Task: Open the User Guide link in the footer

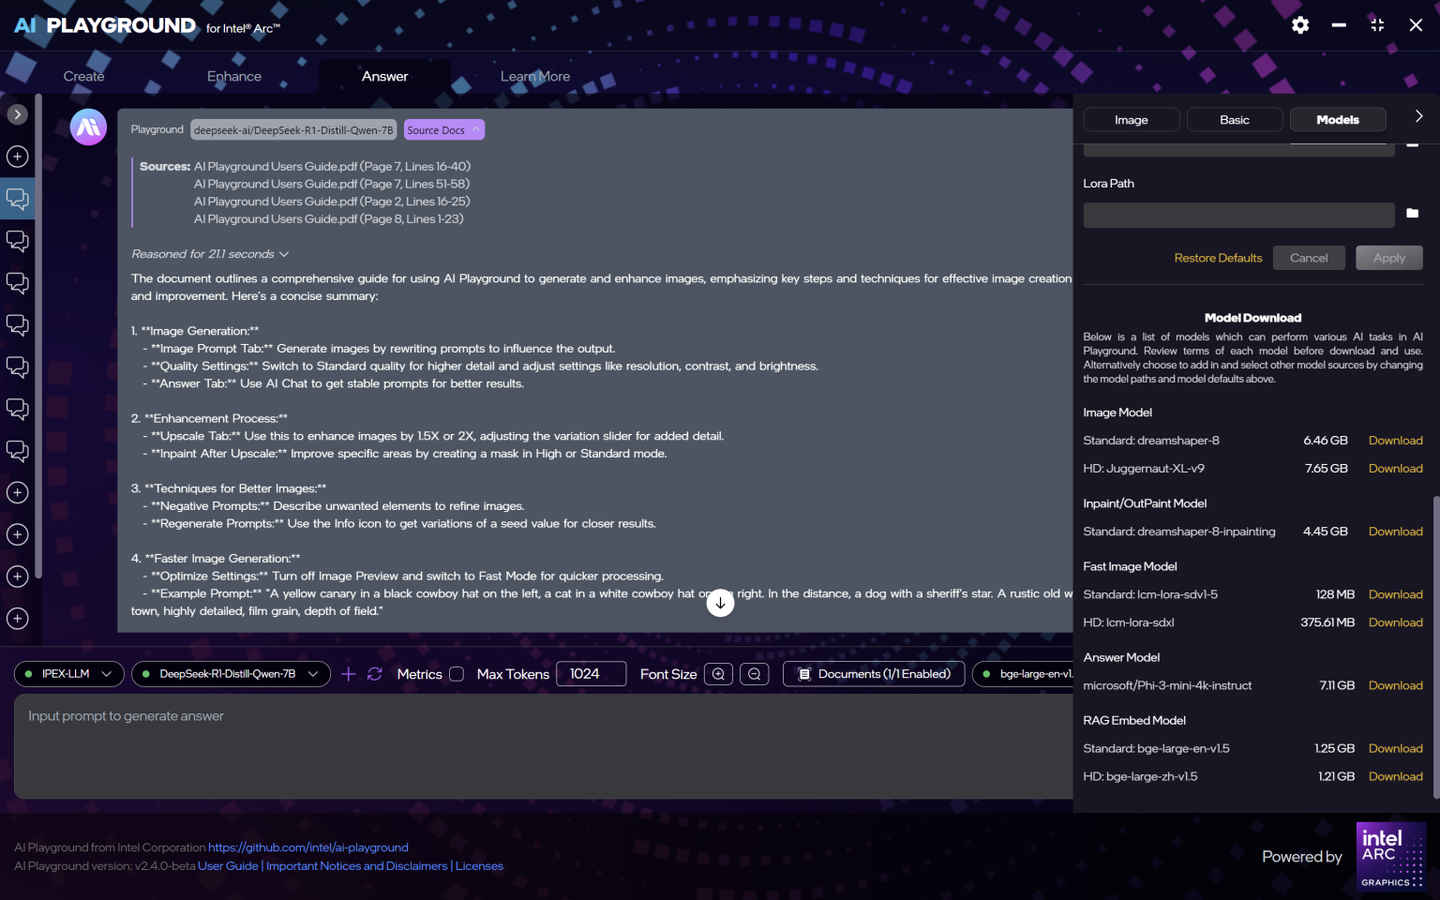Action: (228, 865)
